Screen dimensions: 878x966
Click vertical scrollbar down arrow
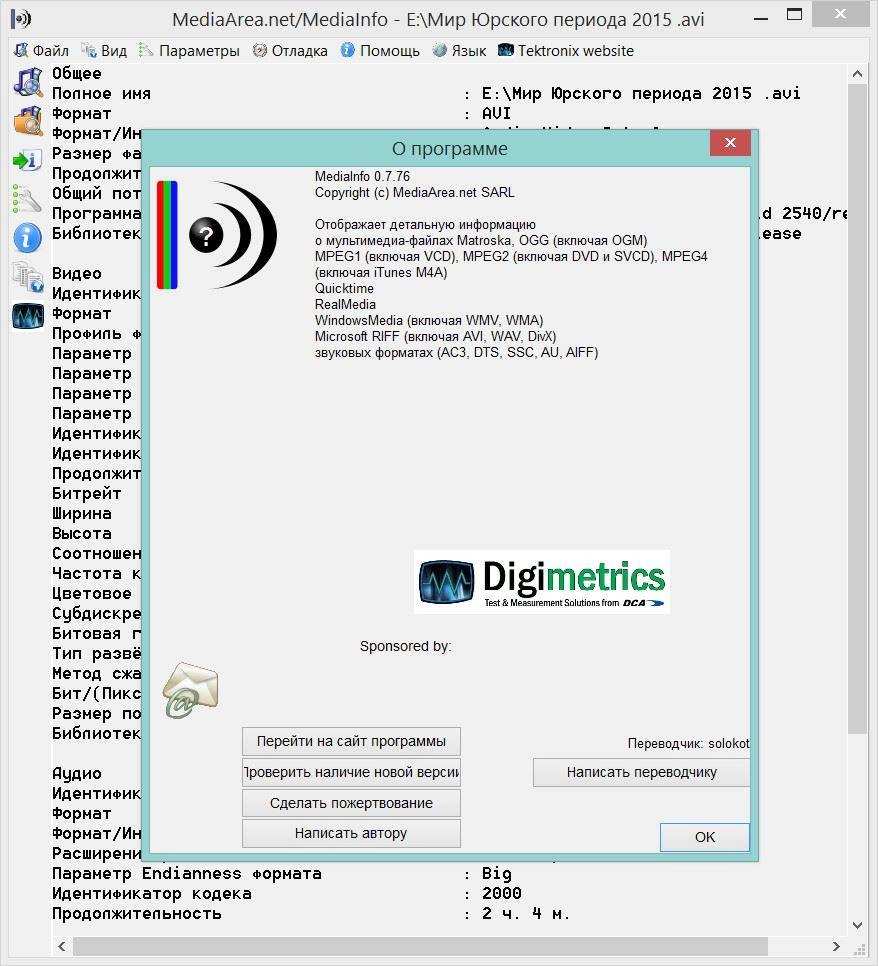coord(857,925)
